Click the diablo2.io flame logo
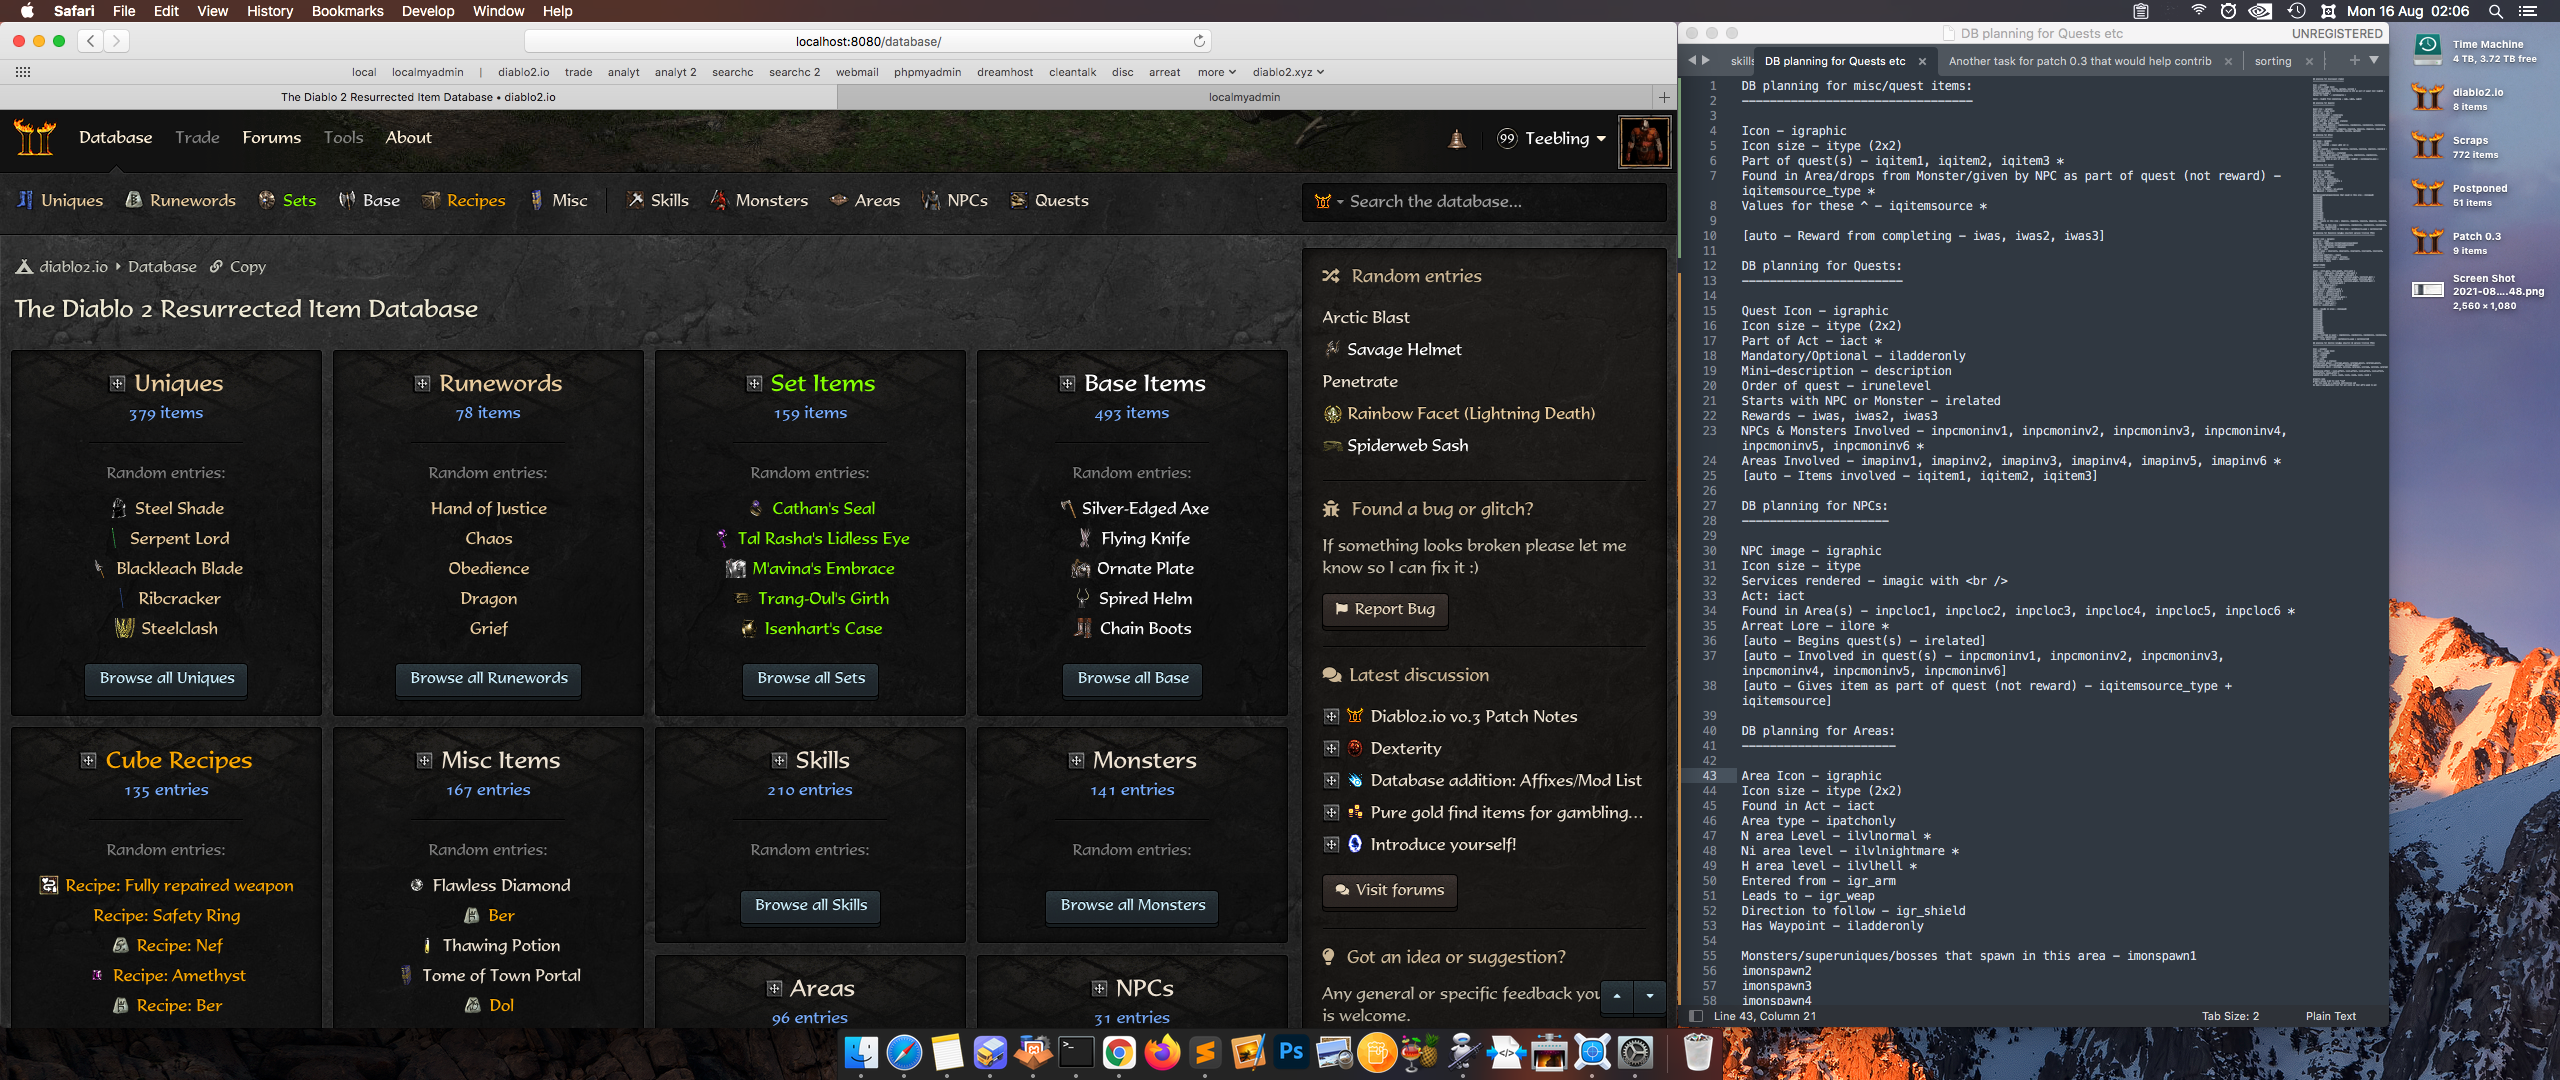 click(x=35, y=138)
